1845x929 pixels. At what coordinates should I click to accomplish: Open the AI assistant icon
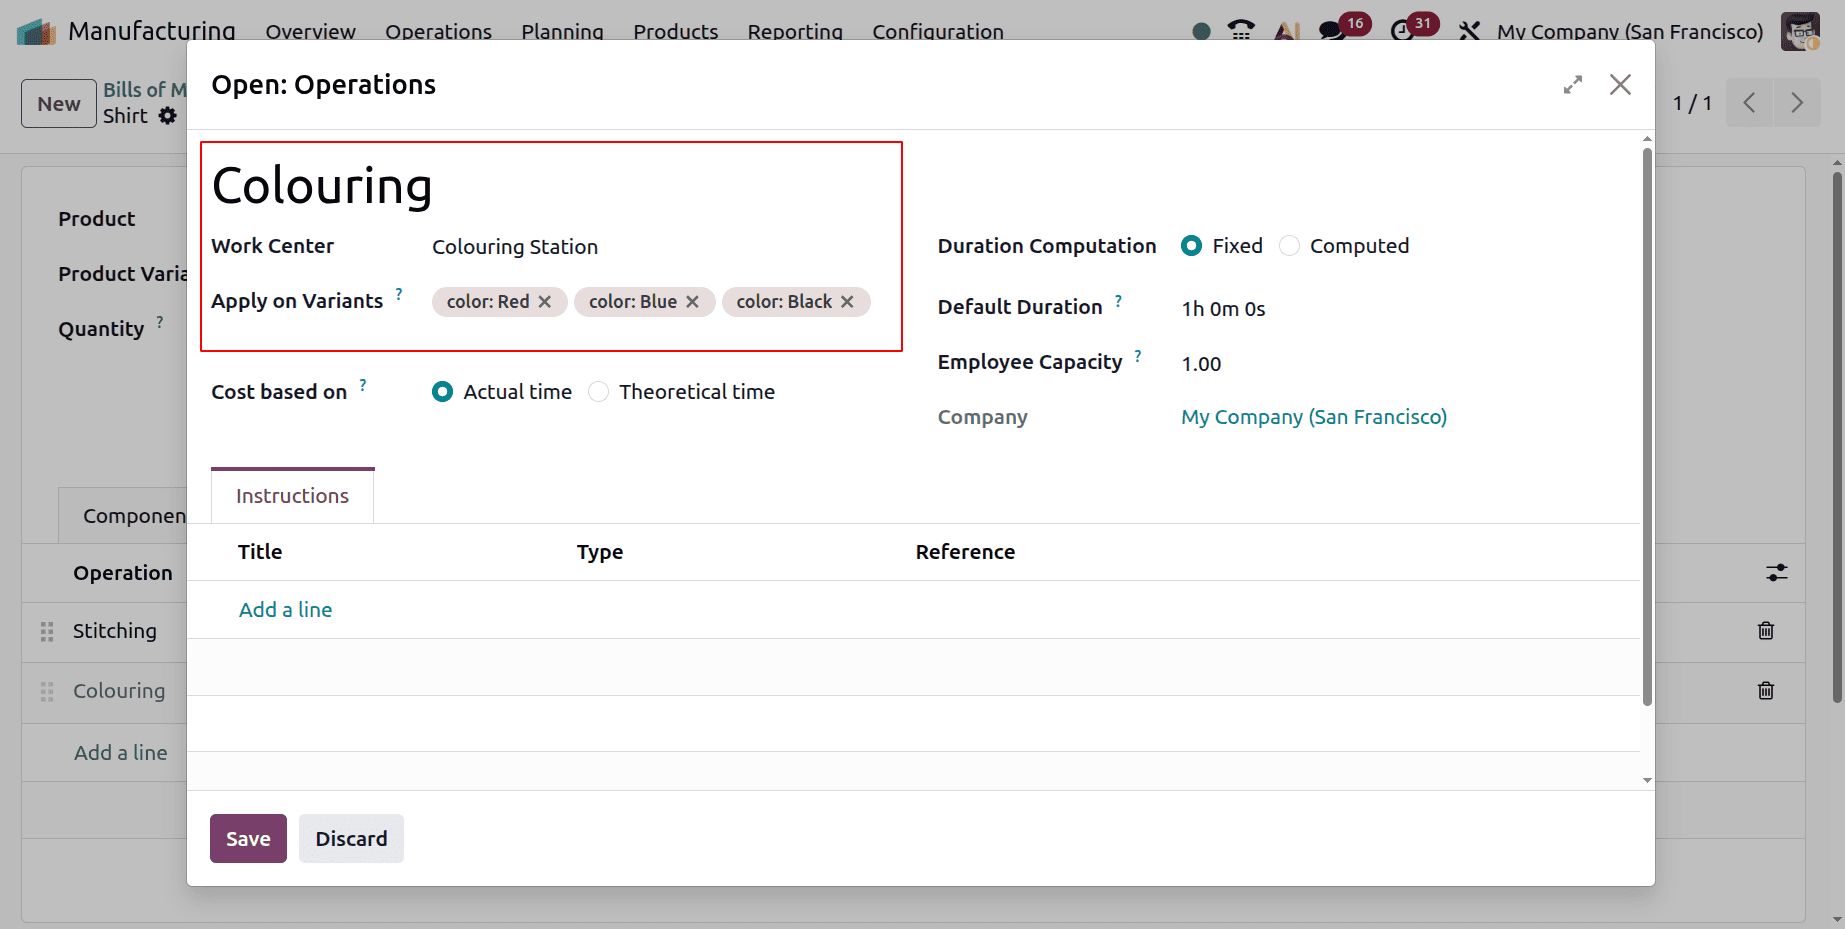pyautogui.click(x=1287, y=31)
